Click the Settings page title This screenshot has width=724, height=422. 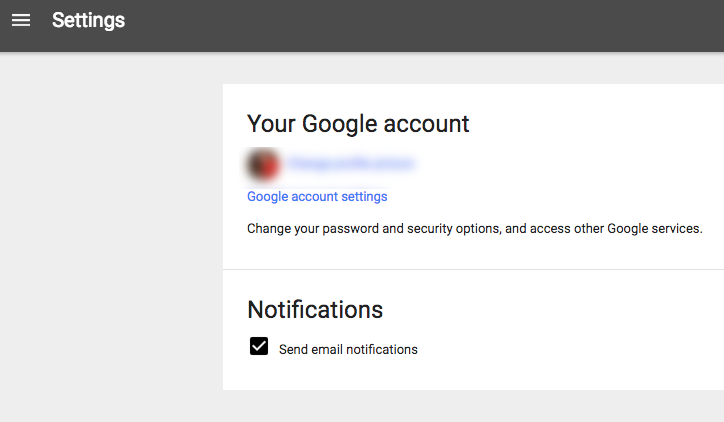(x=88, y=20)
